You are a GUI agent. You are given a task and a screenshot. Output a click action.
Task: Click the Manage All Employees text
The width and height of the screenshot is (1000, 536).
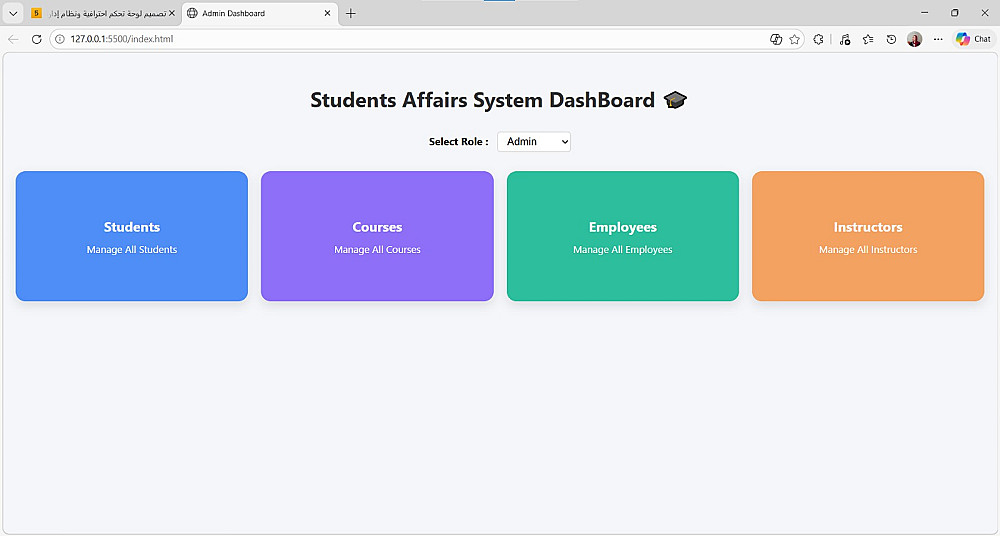623,249
